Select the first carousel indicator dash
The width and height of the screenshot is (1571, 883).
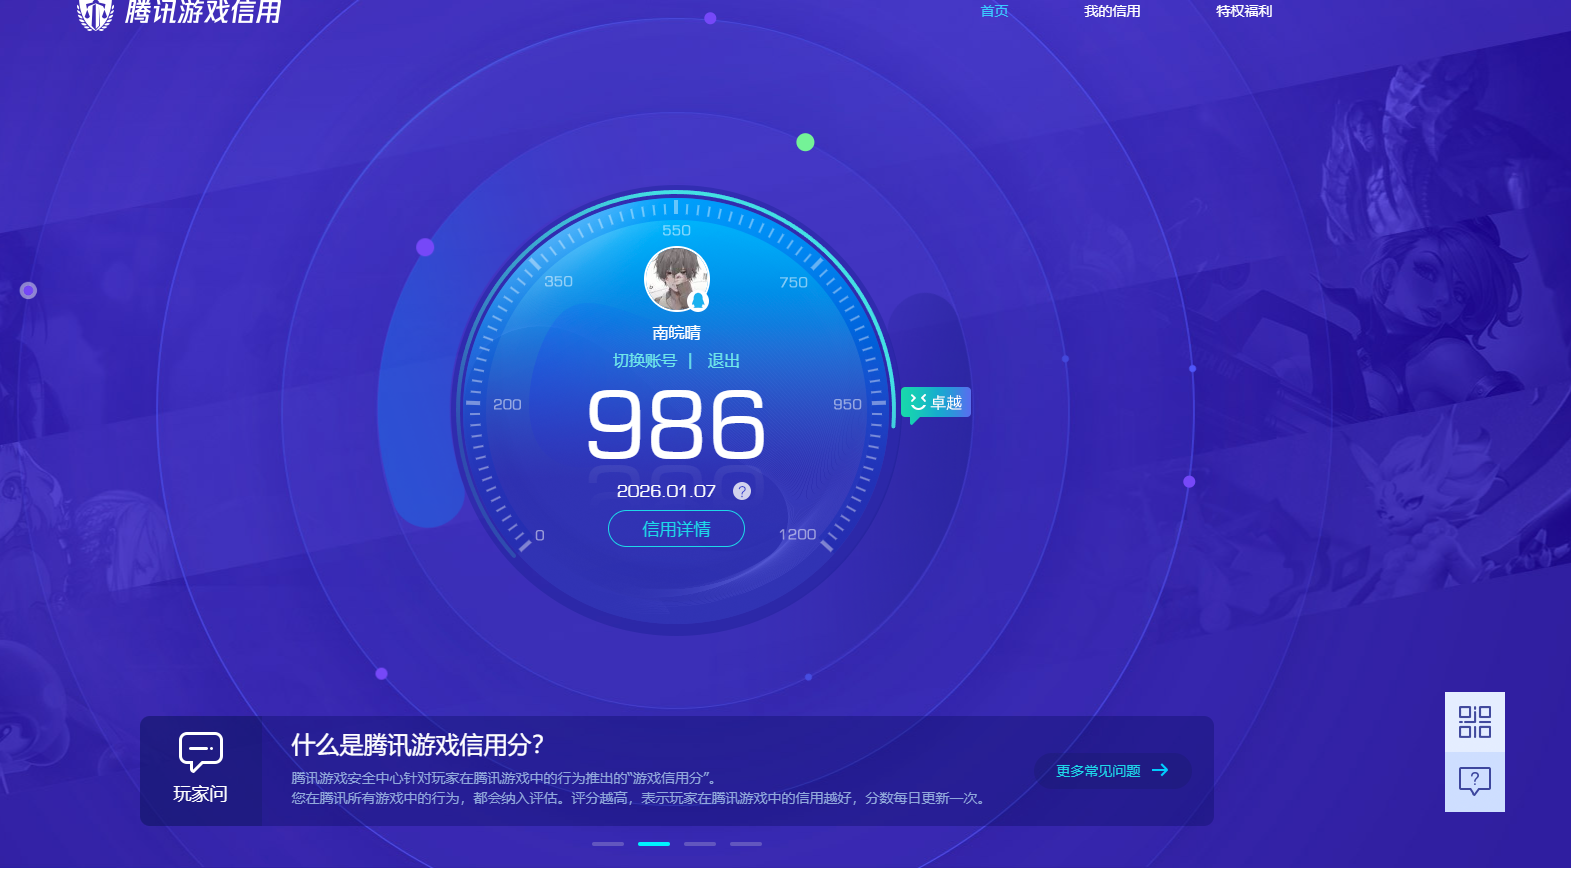(608, 844)
